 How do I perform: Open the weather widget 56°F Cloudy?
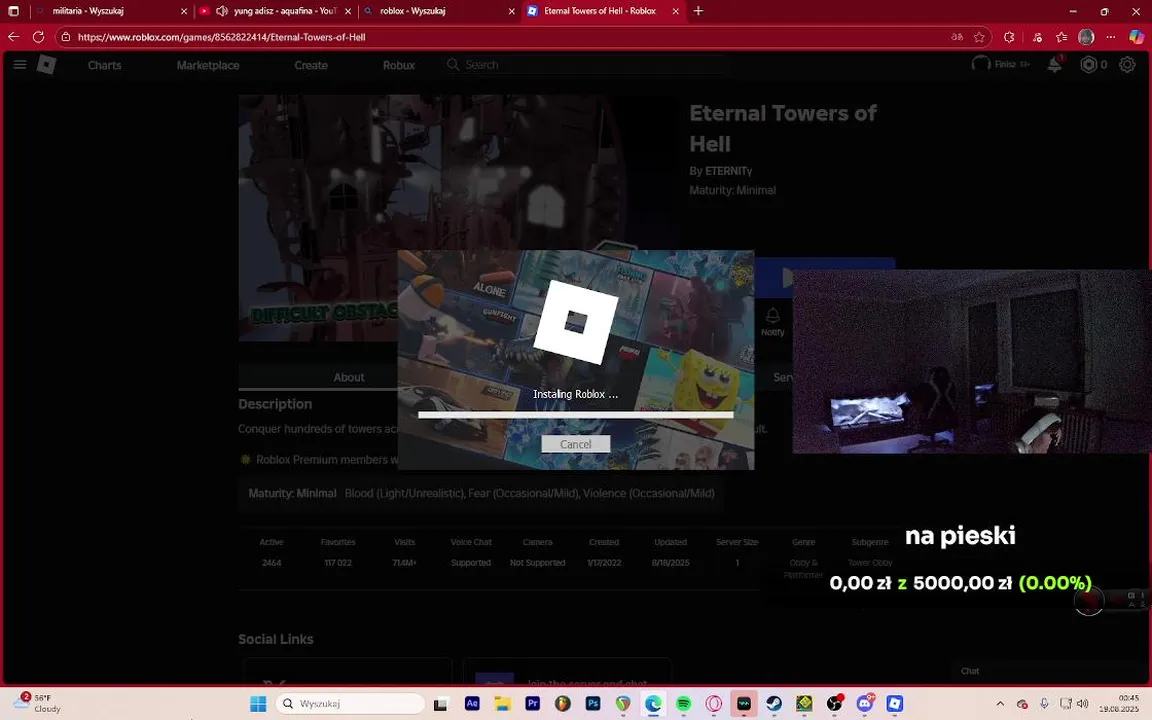tap(38, 703)
